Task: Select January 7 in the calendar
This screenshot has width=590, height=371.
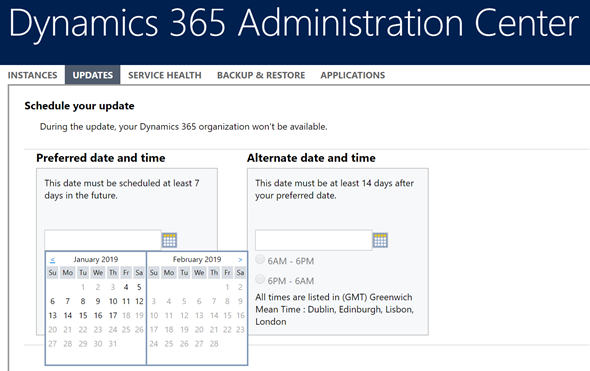Action: point(67,301)
